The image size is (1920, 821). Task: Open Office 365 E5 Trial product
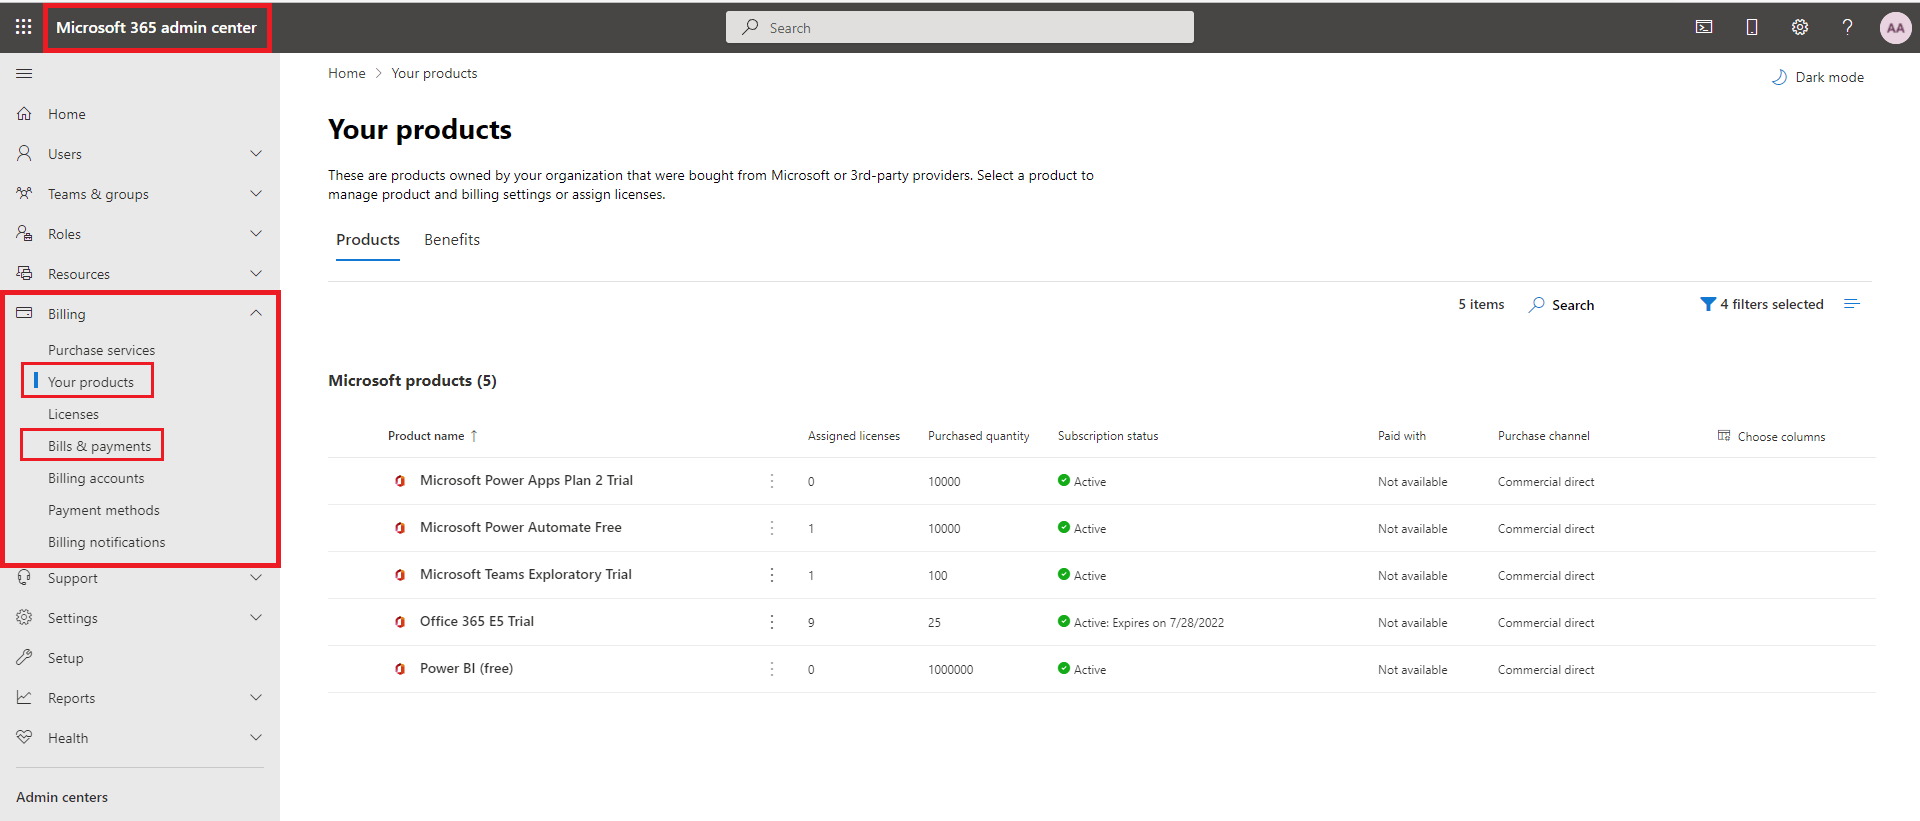click(x=477, y=621)
